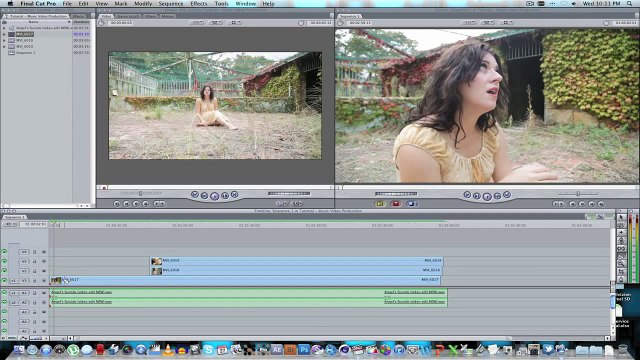Image resolution: width=640 pixels, height=360 pixels.
Task: Click timeline current timecode field
Action: (x=33, y=224)
